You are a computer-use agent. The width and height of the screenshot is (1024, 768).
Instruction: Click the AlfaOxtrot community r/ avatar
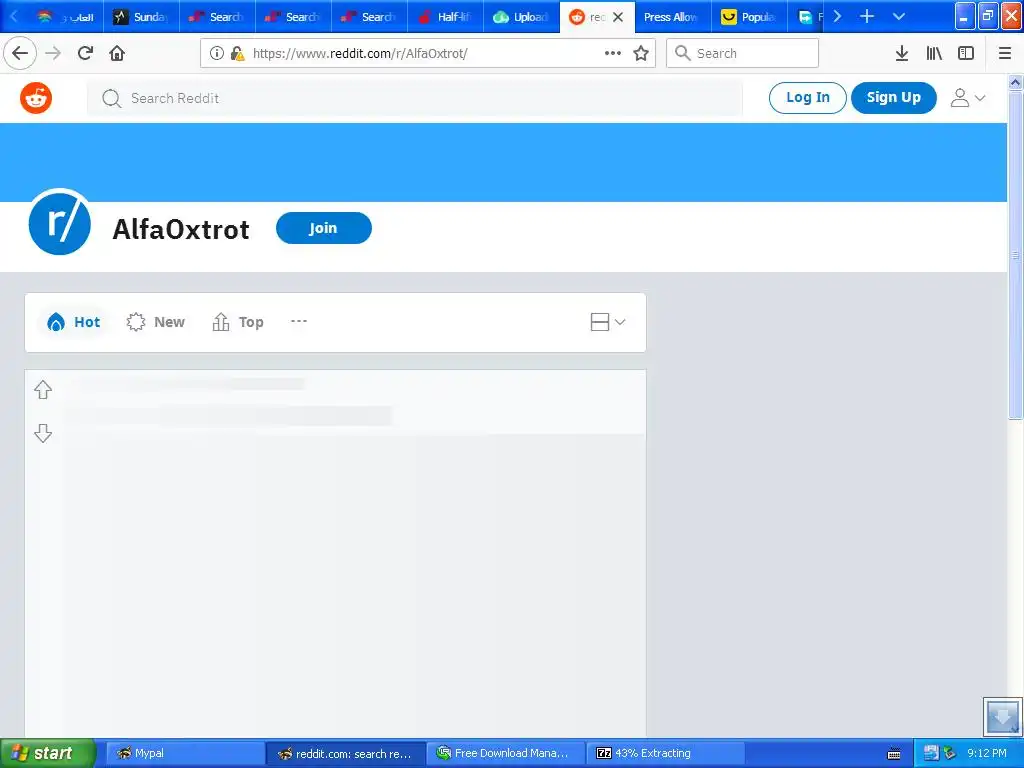pos(59,222)
